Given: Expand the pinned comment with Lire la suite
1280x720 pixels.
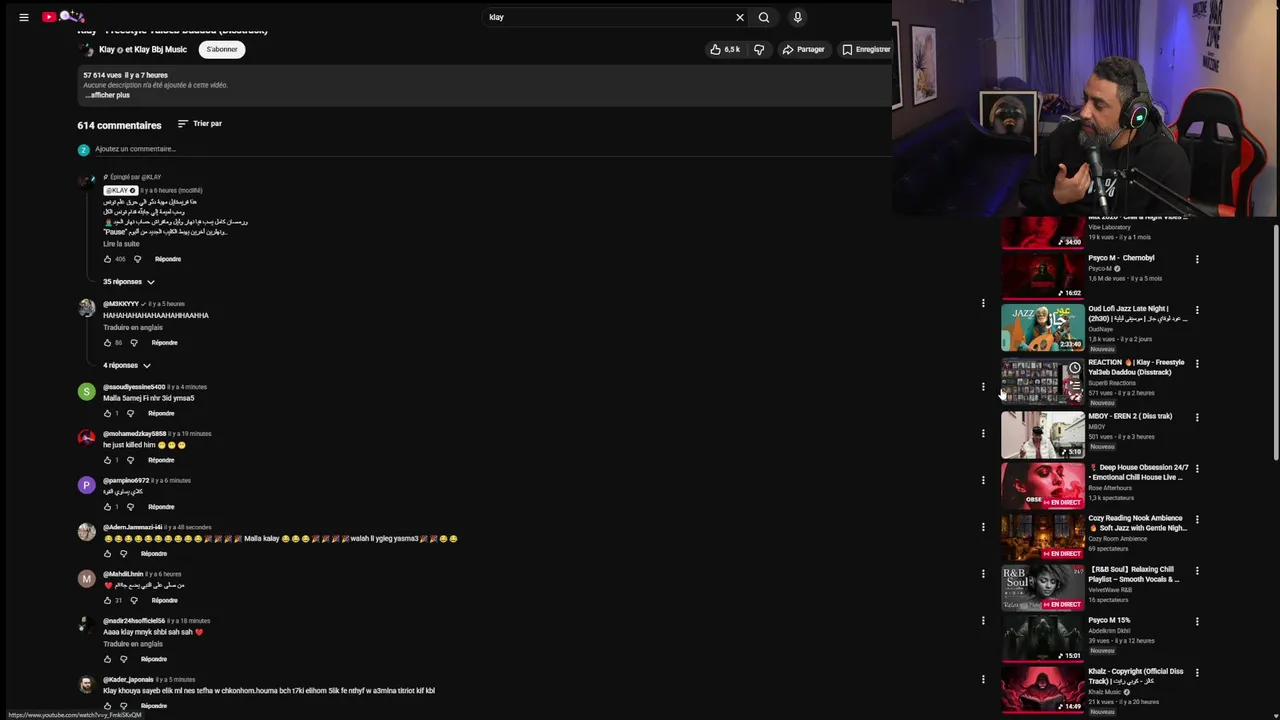Looking at the screenshot, I should [121, 244].
